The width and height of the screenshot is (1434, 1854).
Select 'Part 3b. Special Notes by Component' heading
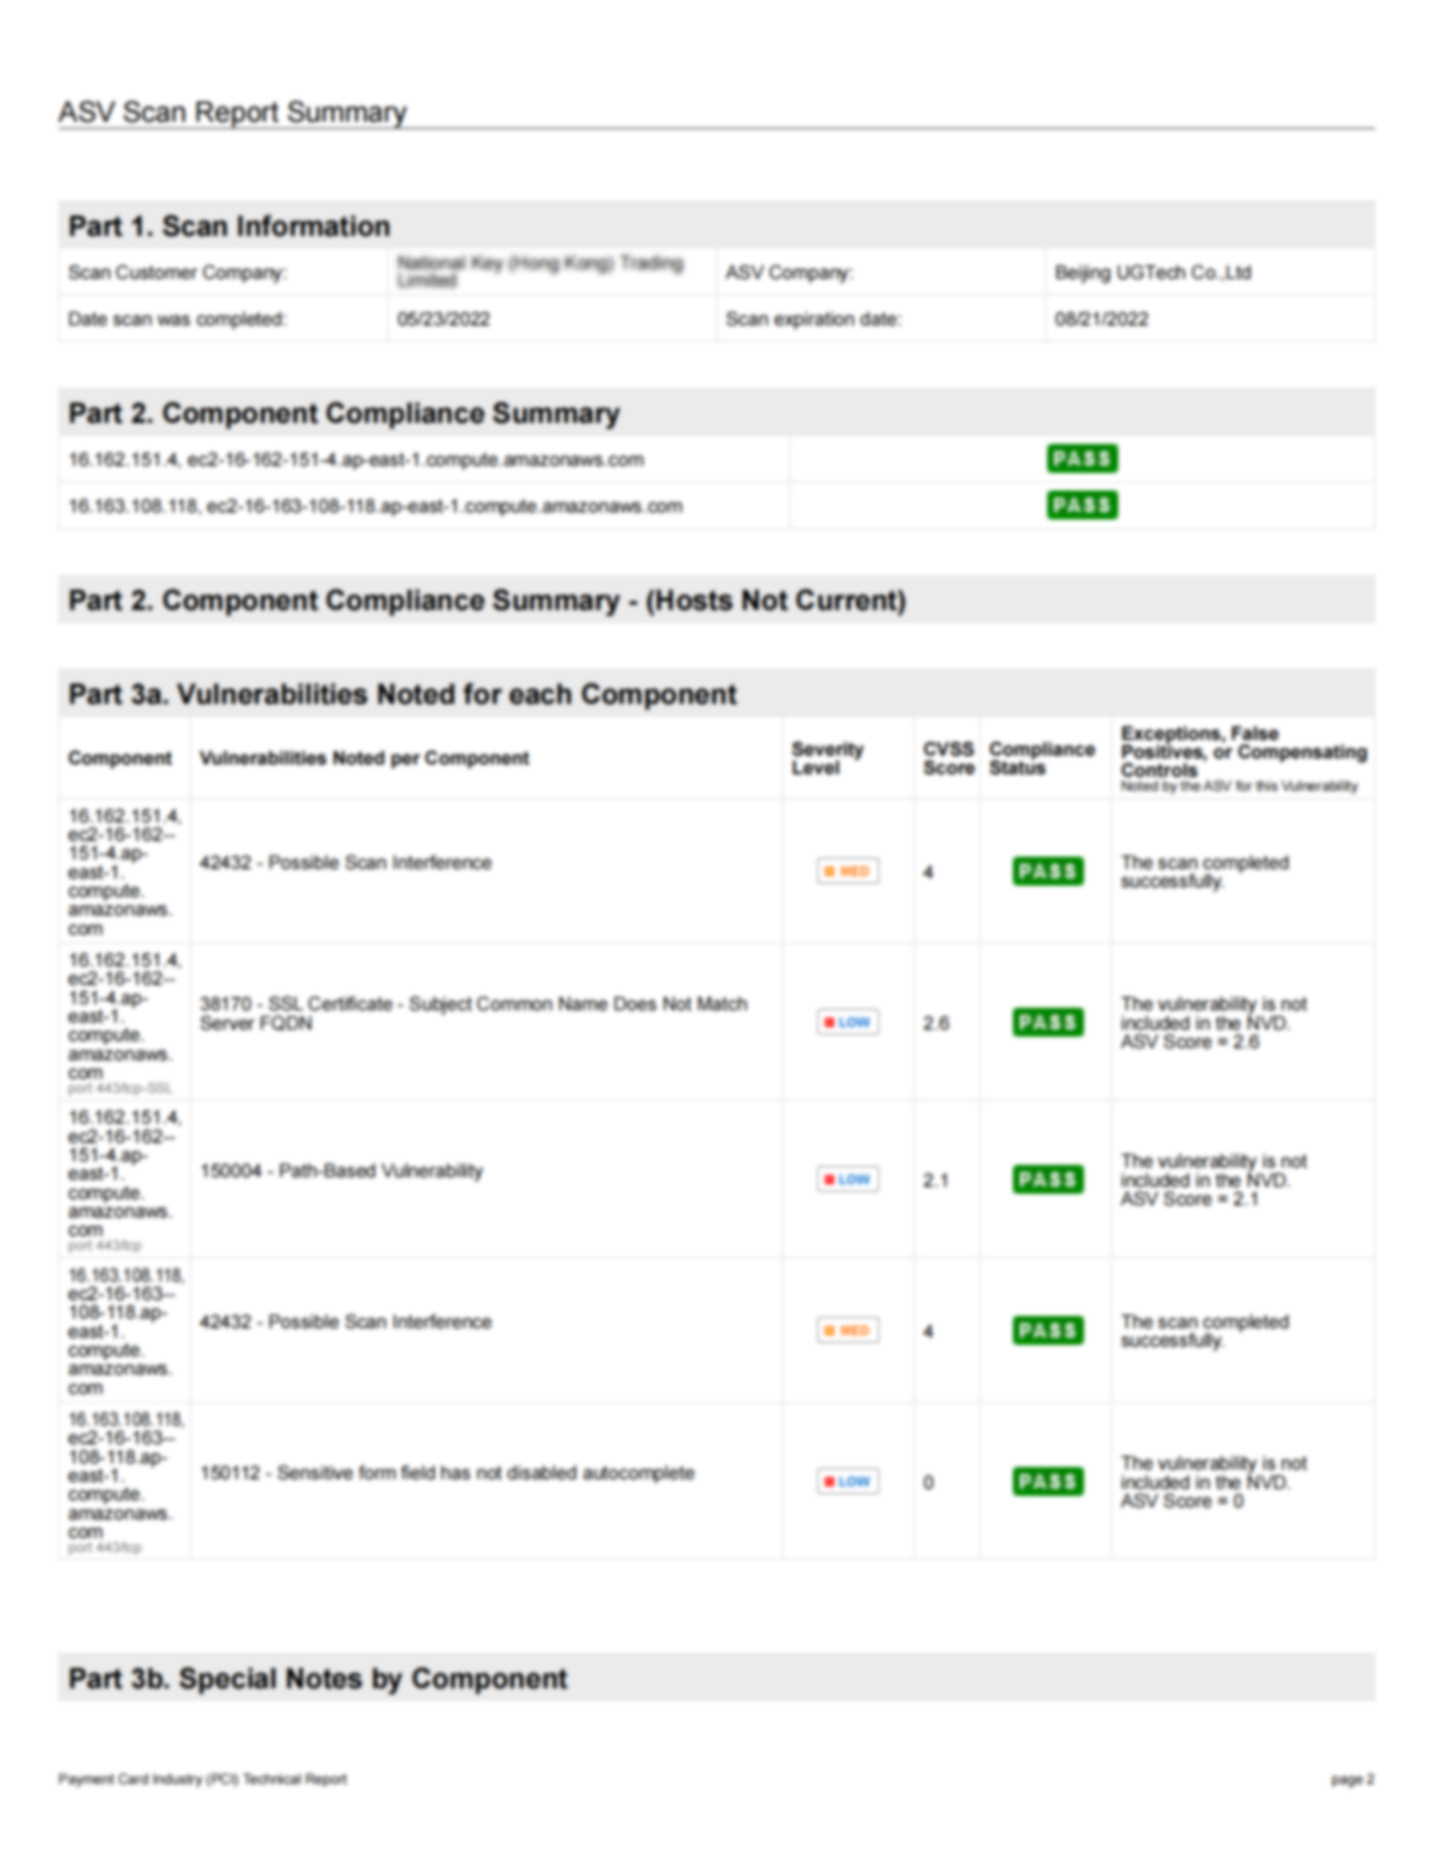pyautogui.click(x=317, y=1678)
